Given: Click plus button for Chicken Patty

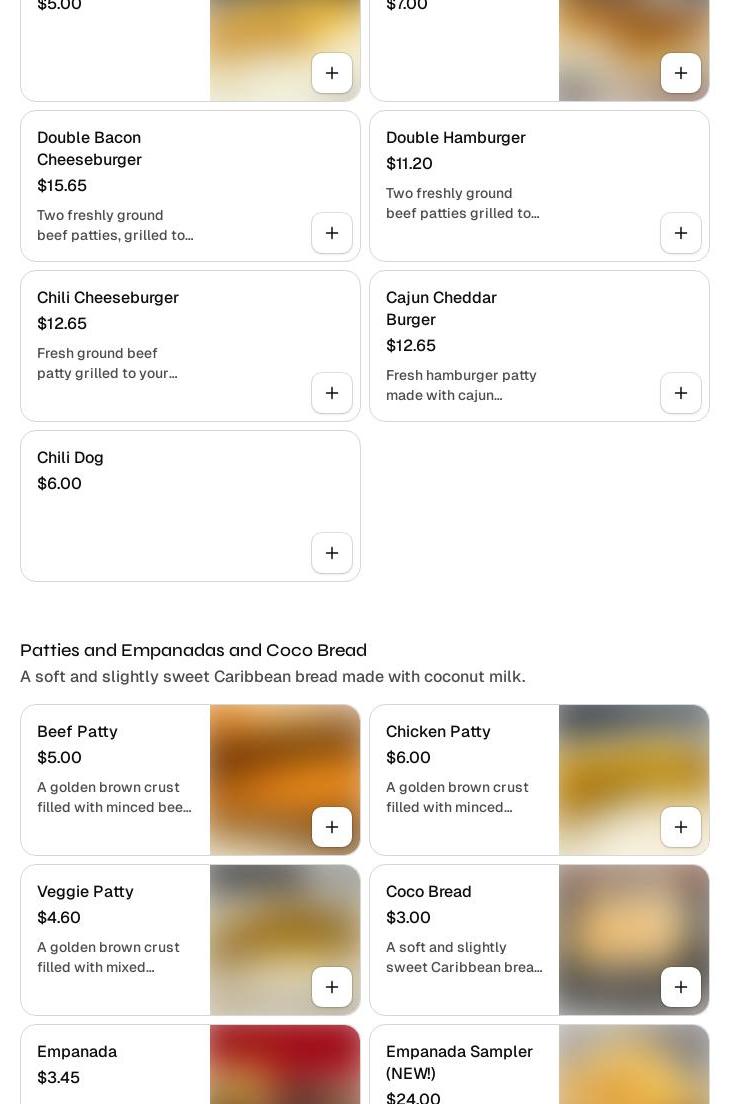Looking at the screenshot, I should click(x=681, y=827).
